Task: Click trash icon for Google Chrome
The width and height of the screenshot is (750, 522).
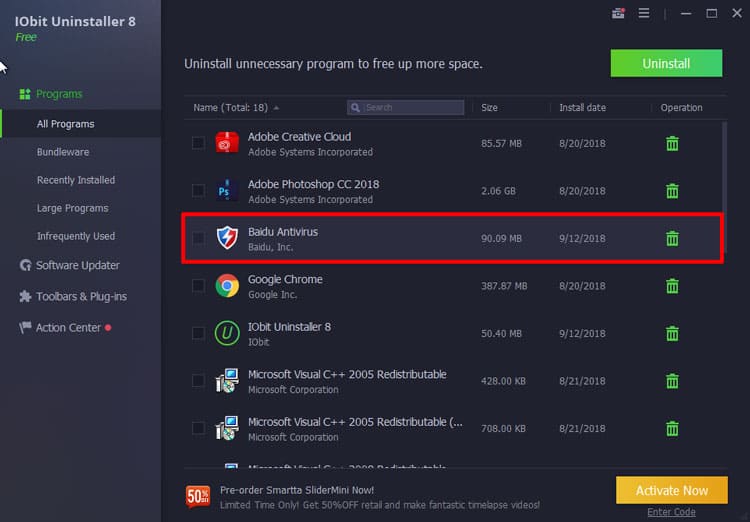Action: (x=672, y=286)
